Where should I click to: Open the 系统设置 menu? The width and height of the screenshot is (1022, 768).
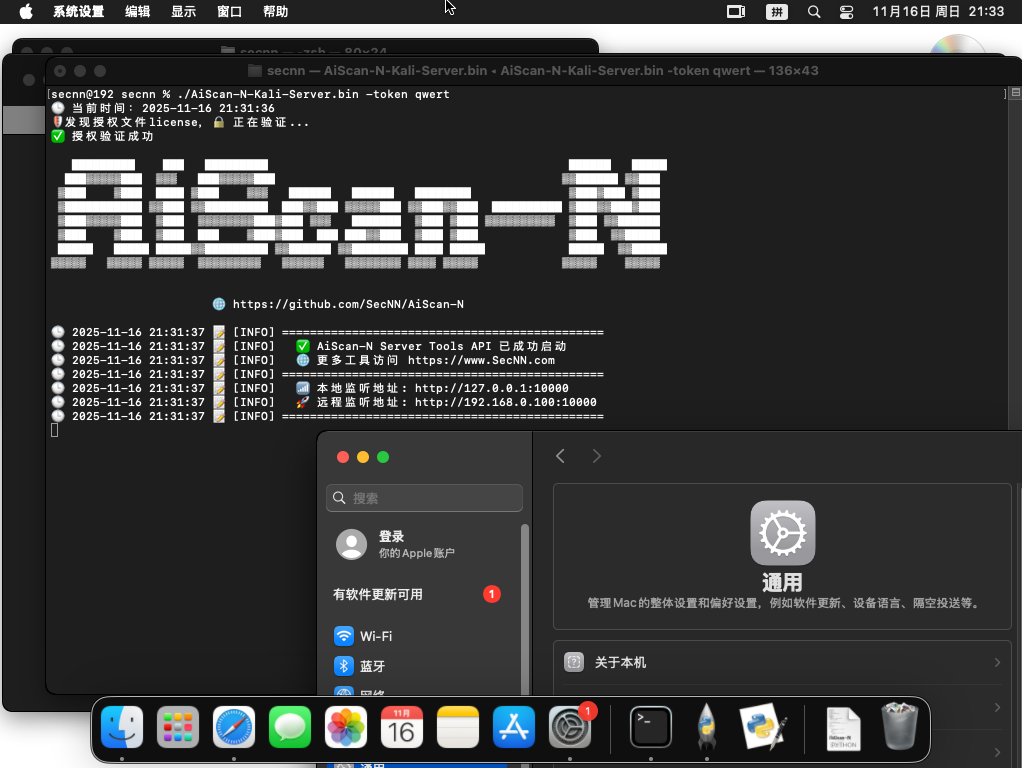pyautogui.click(x=79, y=12)
